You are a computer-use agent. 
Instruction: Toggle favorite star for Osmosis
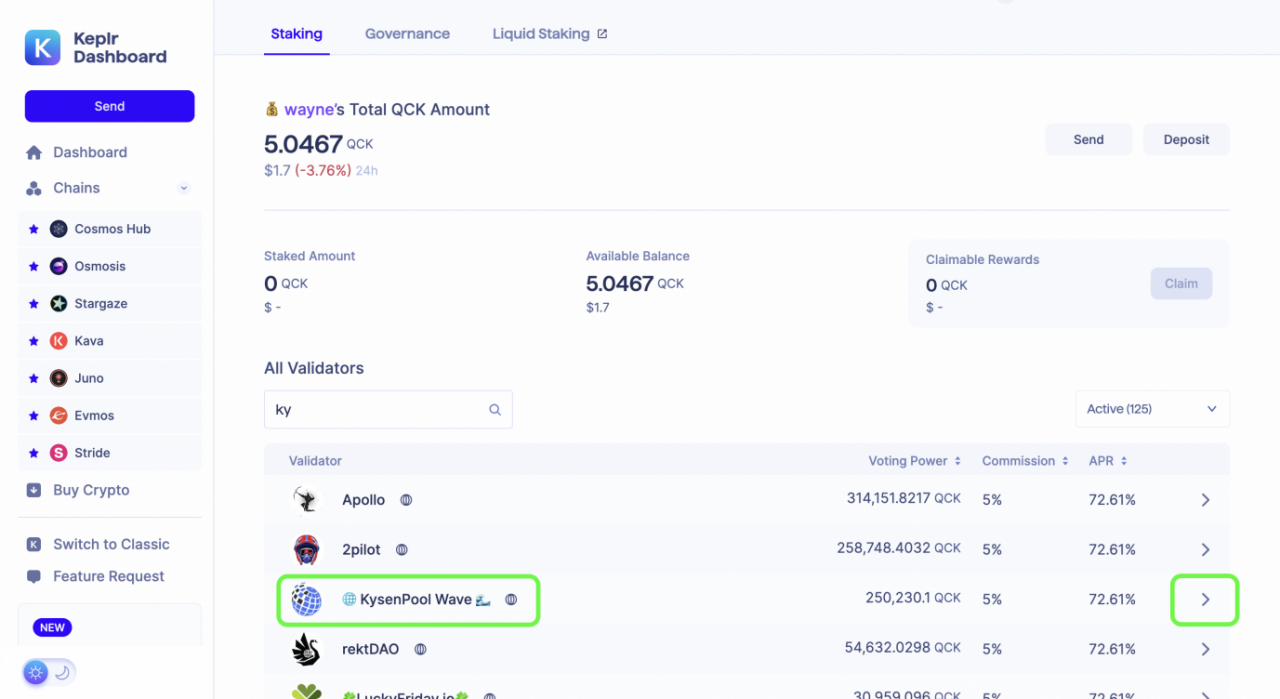(x=33, y=266)
